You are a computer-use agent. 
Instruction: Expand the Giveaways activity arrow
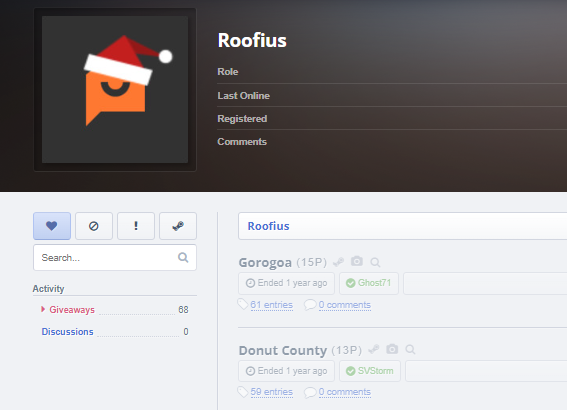(43, 309)
